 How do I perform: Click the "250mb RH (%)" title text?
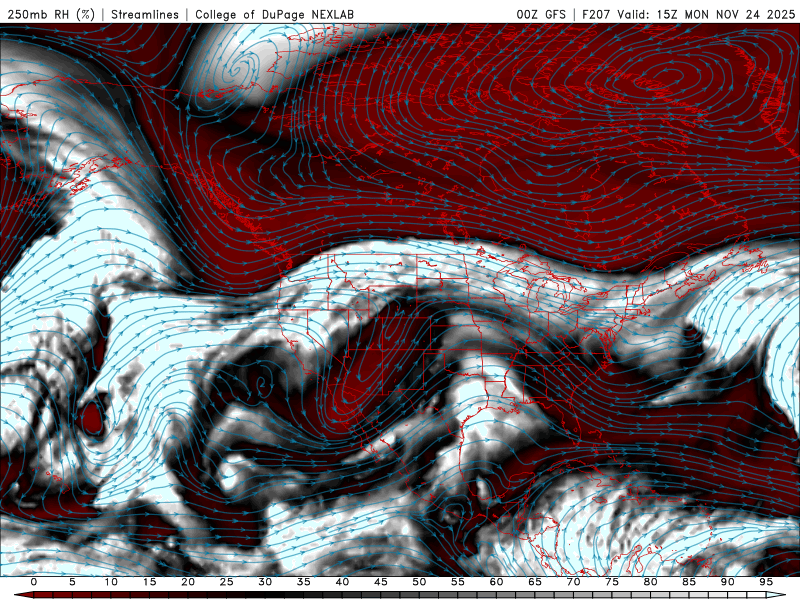point(51,14)
